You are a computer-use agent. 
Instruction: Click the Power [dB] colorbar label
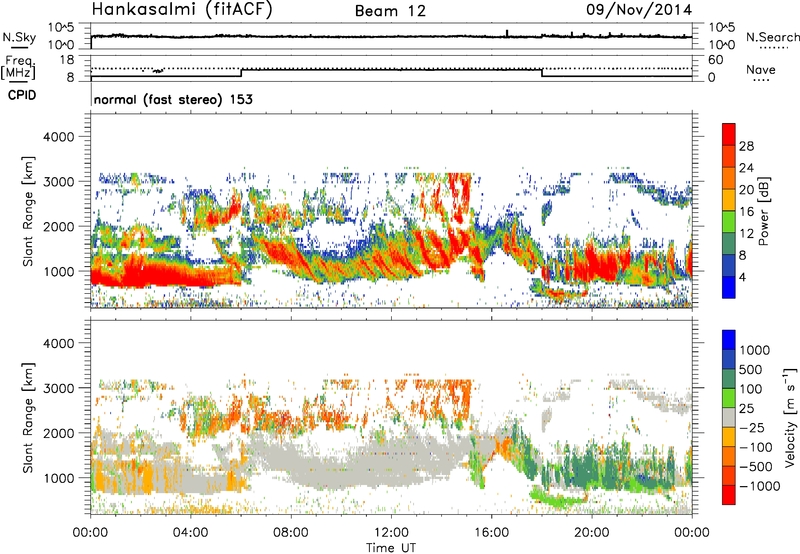pyautogui.click(x=763, y=211)
